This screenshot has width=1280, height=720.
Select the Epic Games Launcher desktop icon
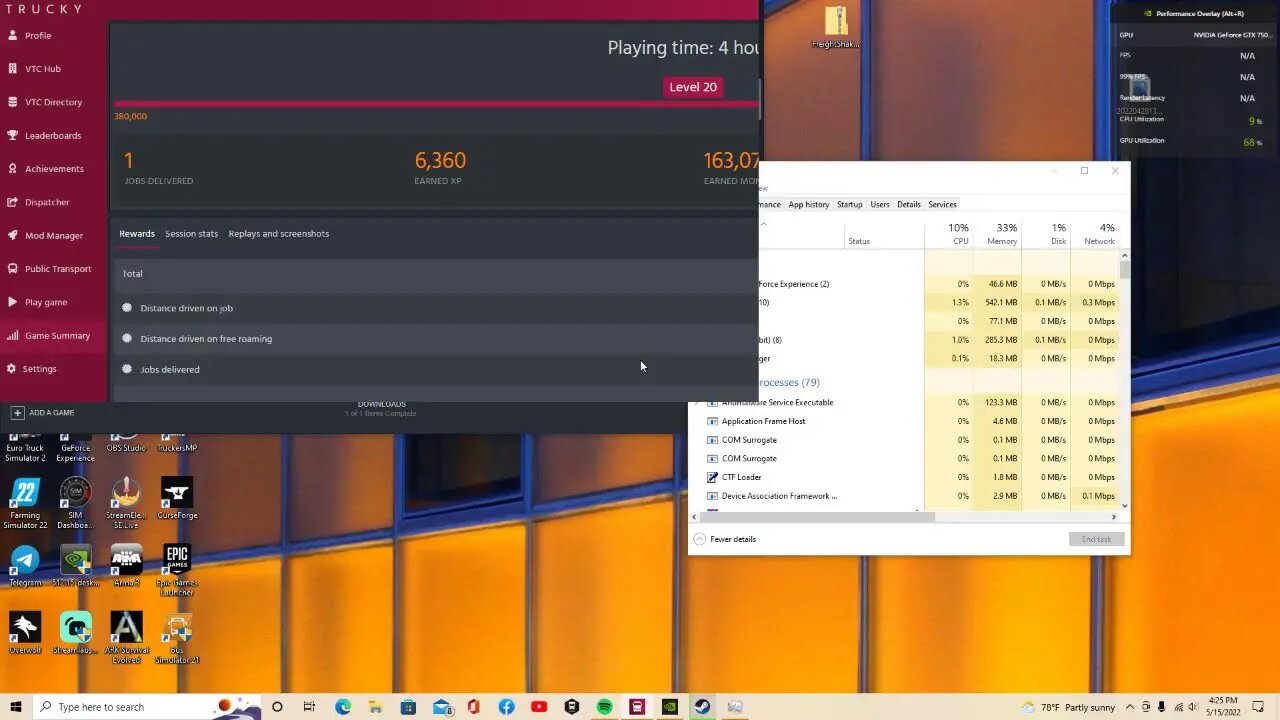click(x=177, y=571)
